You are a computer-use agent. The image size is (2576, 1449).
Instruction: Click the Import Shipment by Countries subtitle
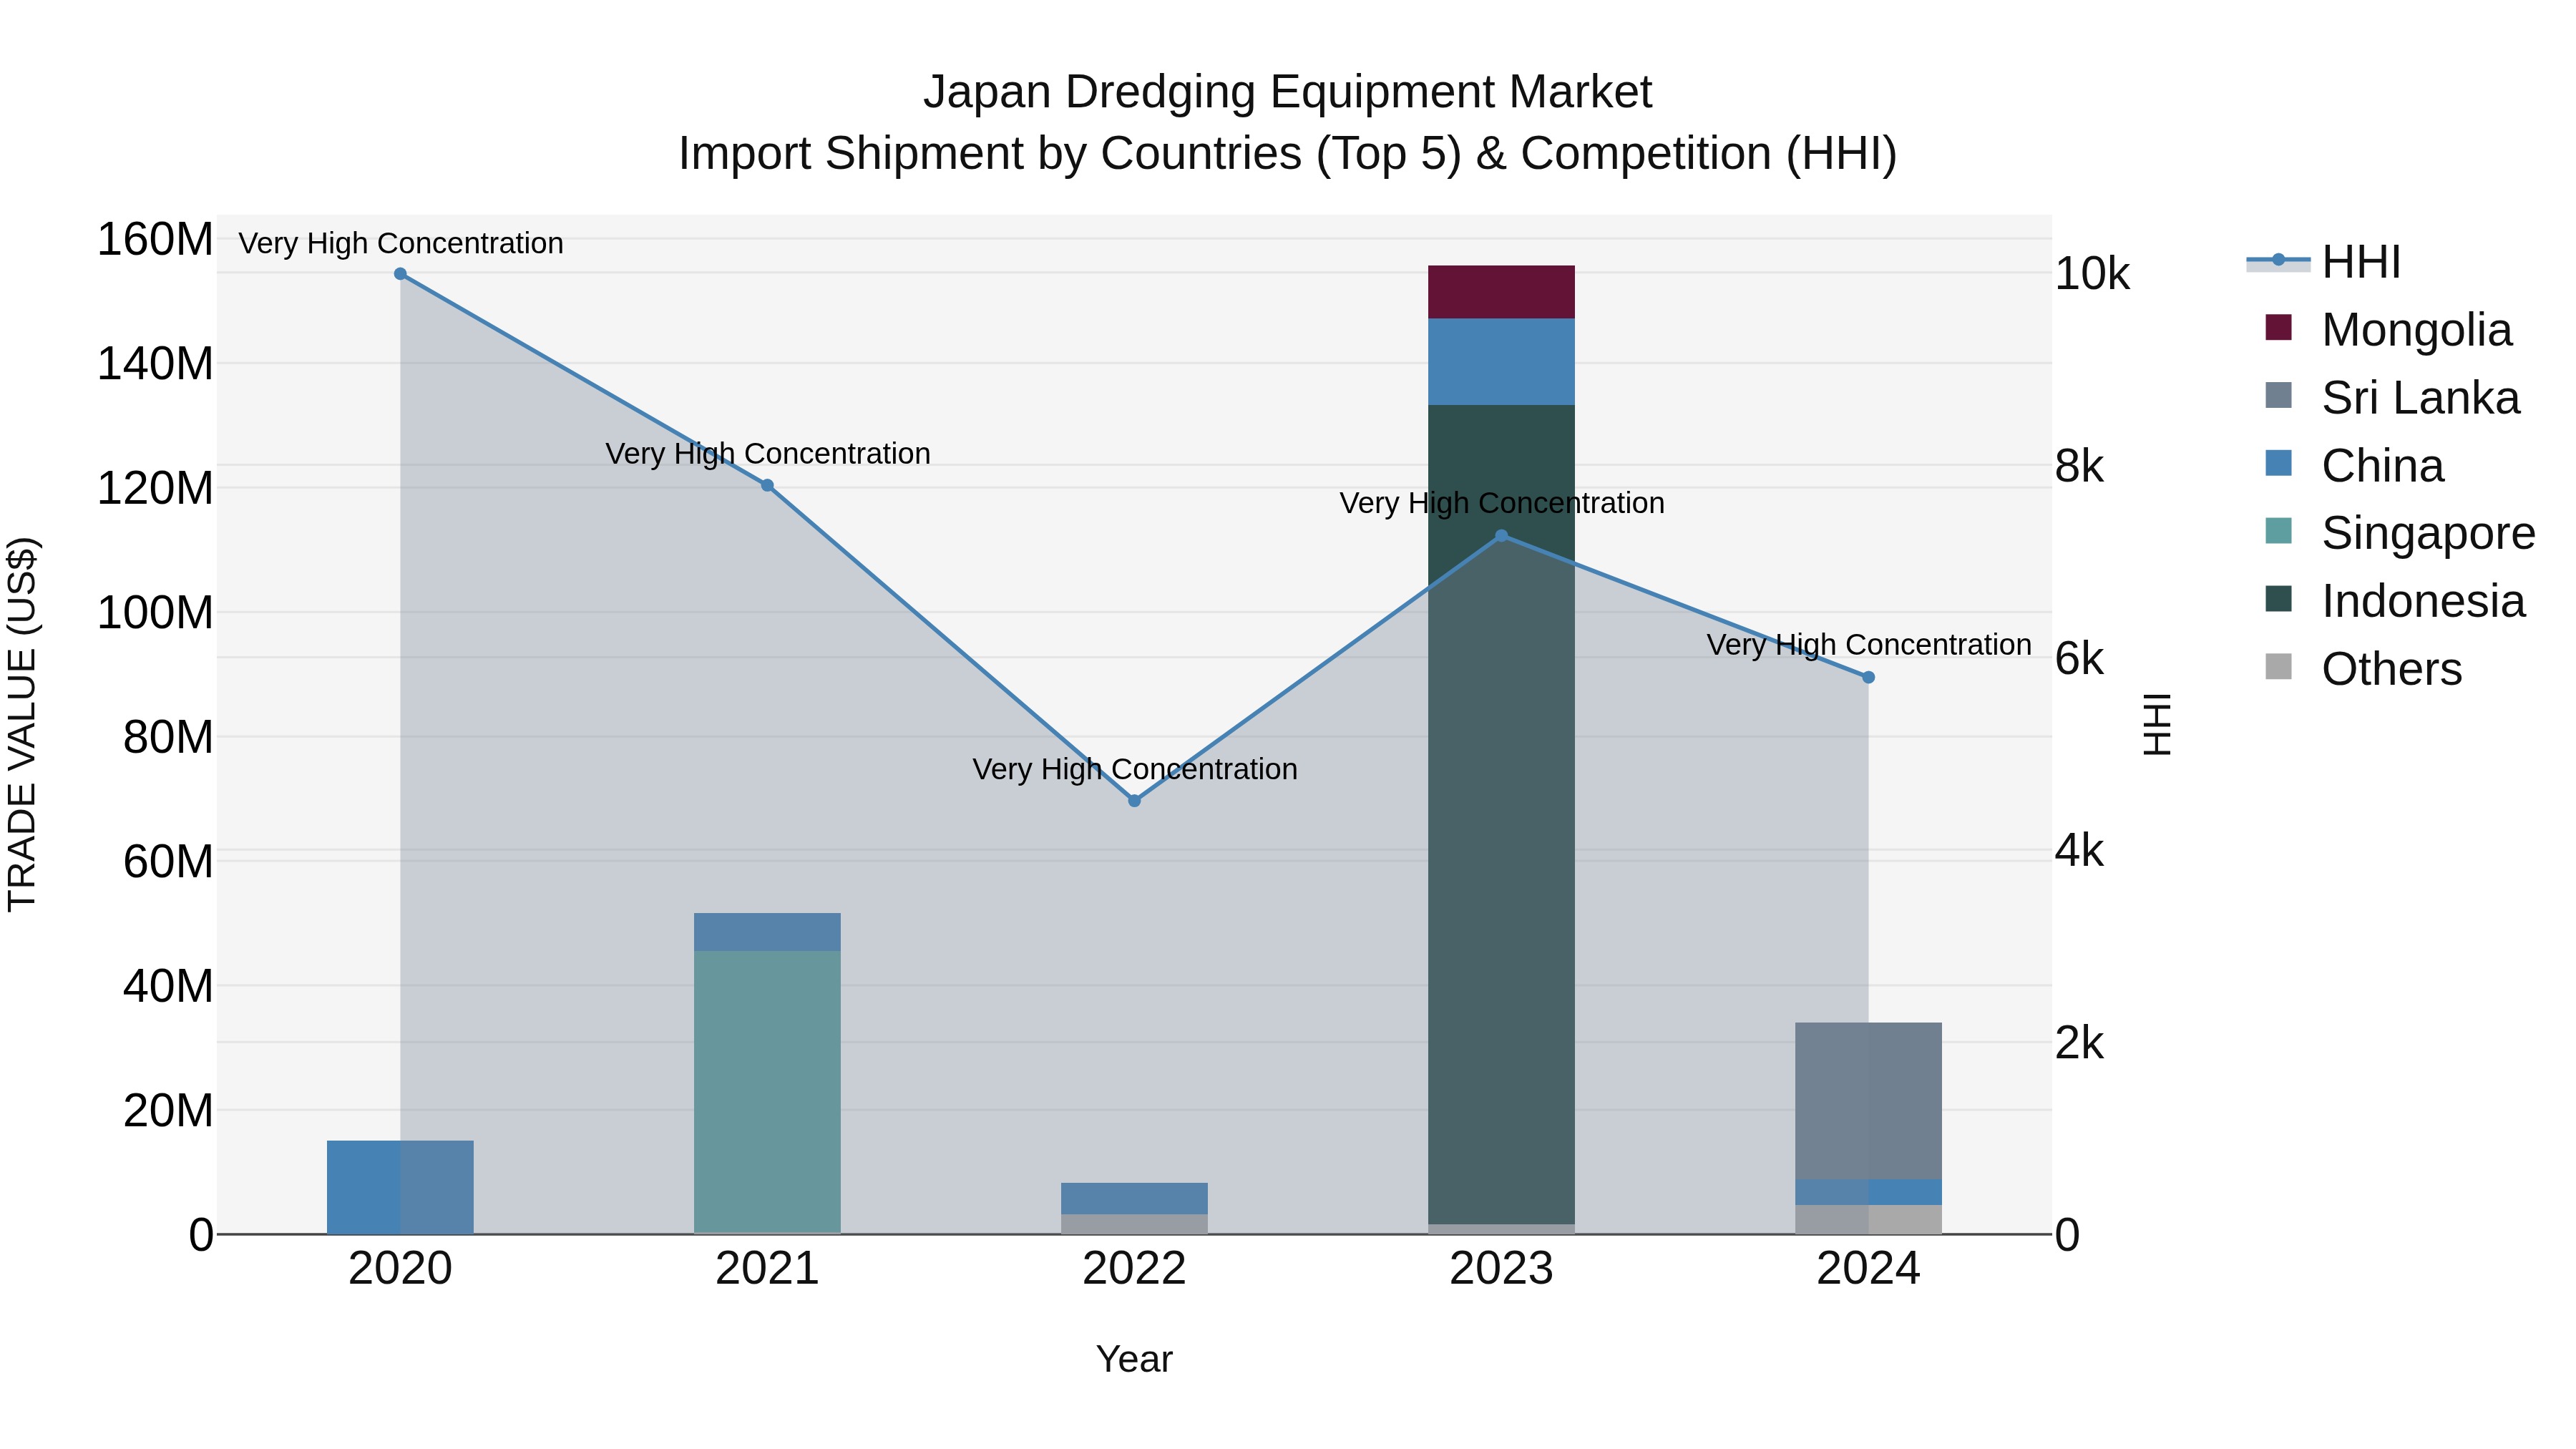tap(1287, 154)
